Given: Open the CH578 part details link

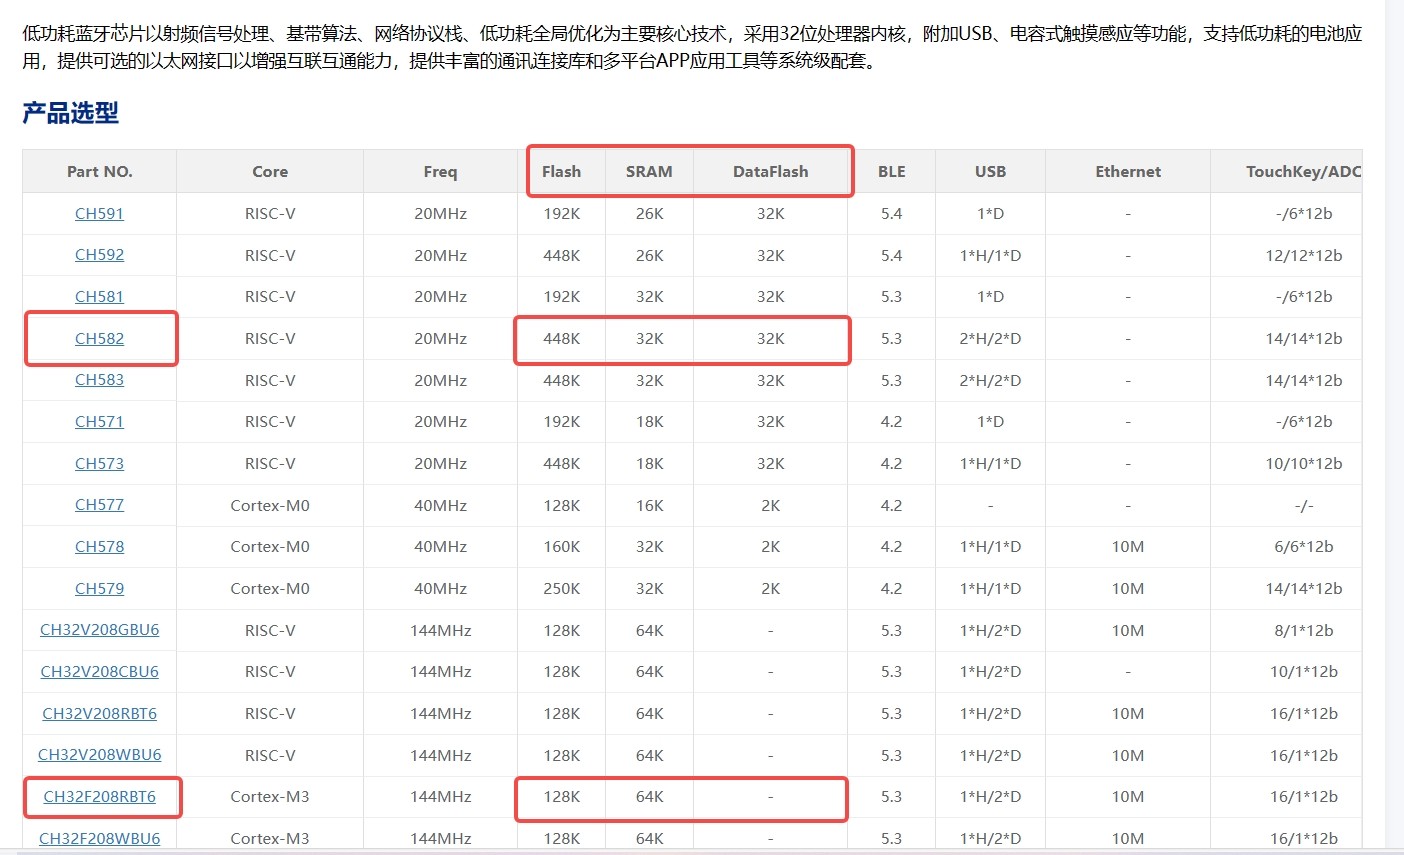Looking at the screenshot, I should 99,546.
